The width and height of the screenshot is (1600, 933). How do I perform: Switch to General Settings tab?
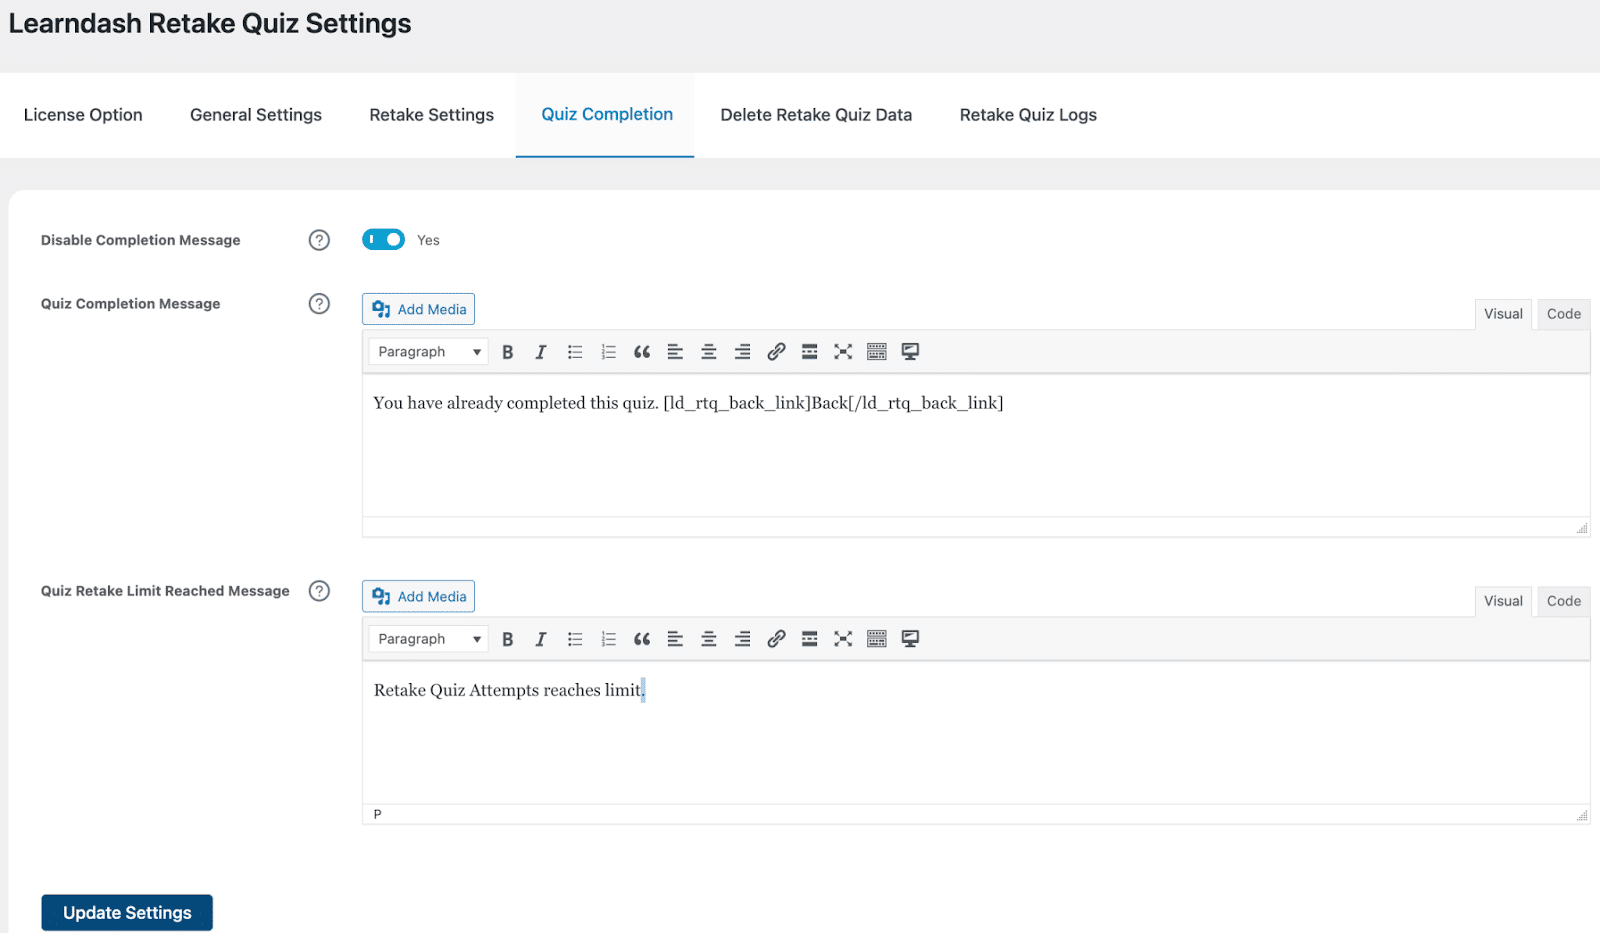coord(256,115)
